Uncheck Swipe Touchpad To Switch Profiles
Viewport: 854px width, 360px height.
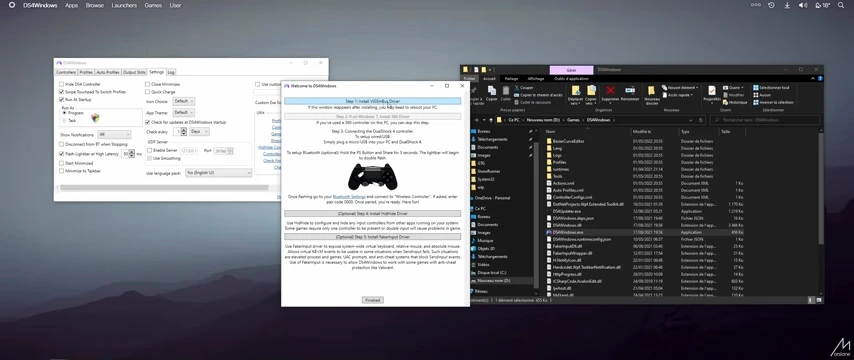point(62,92)
